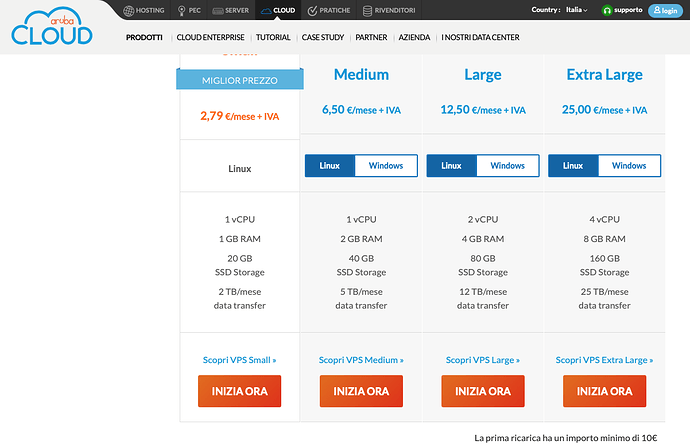Click the 2,79 €/mese + IVA price
Screen dimensions: 690x448
tap(240, 116)
